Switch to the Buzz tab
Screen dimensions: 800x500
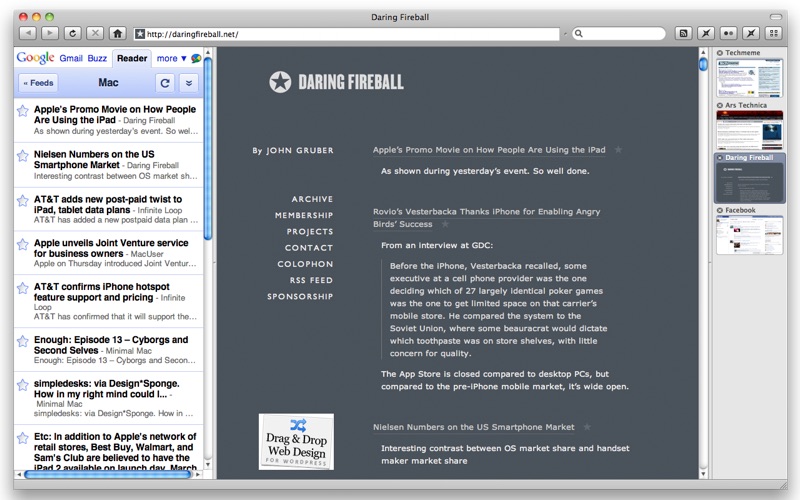point(97,58)
